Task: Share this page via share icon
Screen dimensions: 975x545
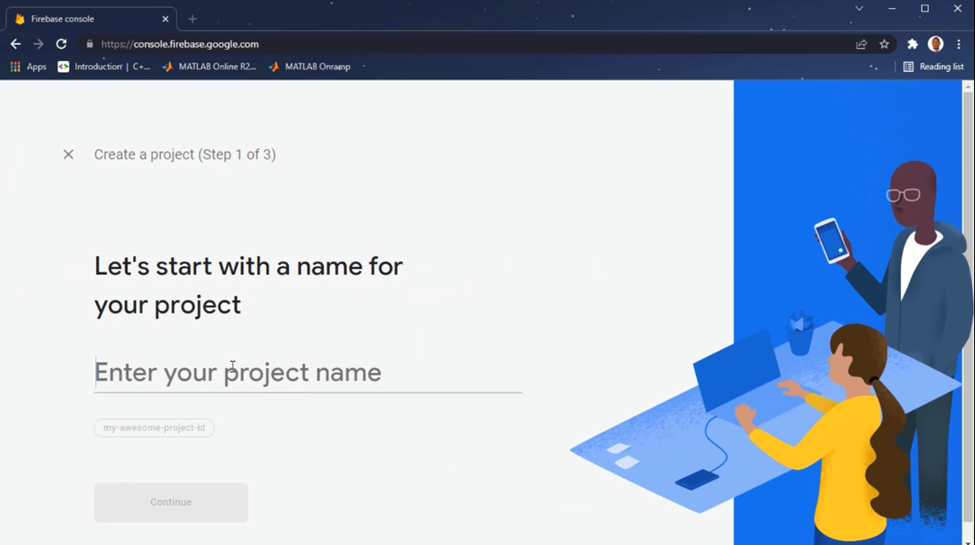Action: pyautogui.click(x=861, y=44)
